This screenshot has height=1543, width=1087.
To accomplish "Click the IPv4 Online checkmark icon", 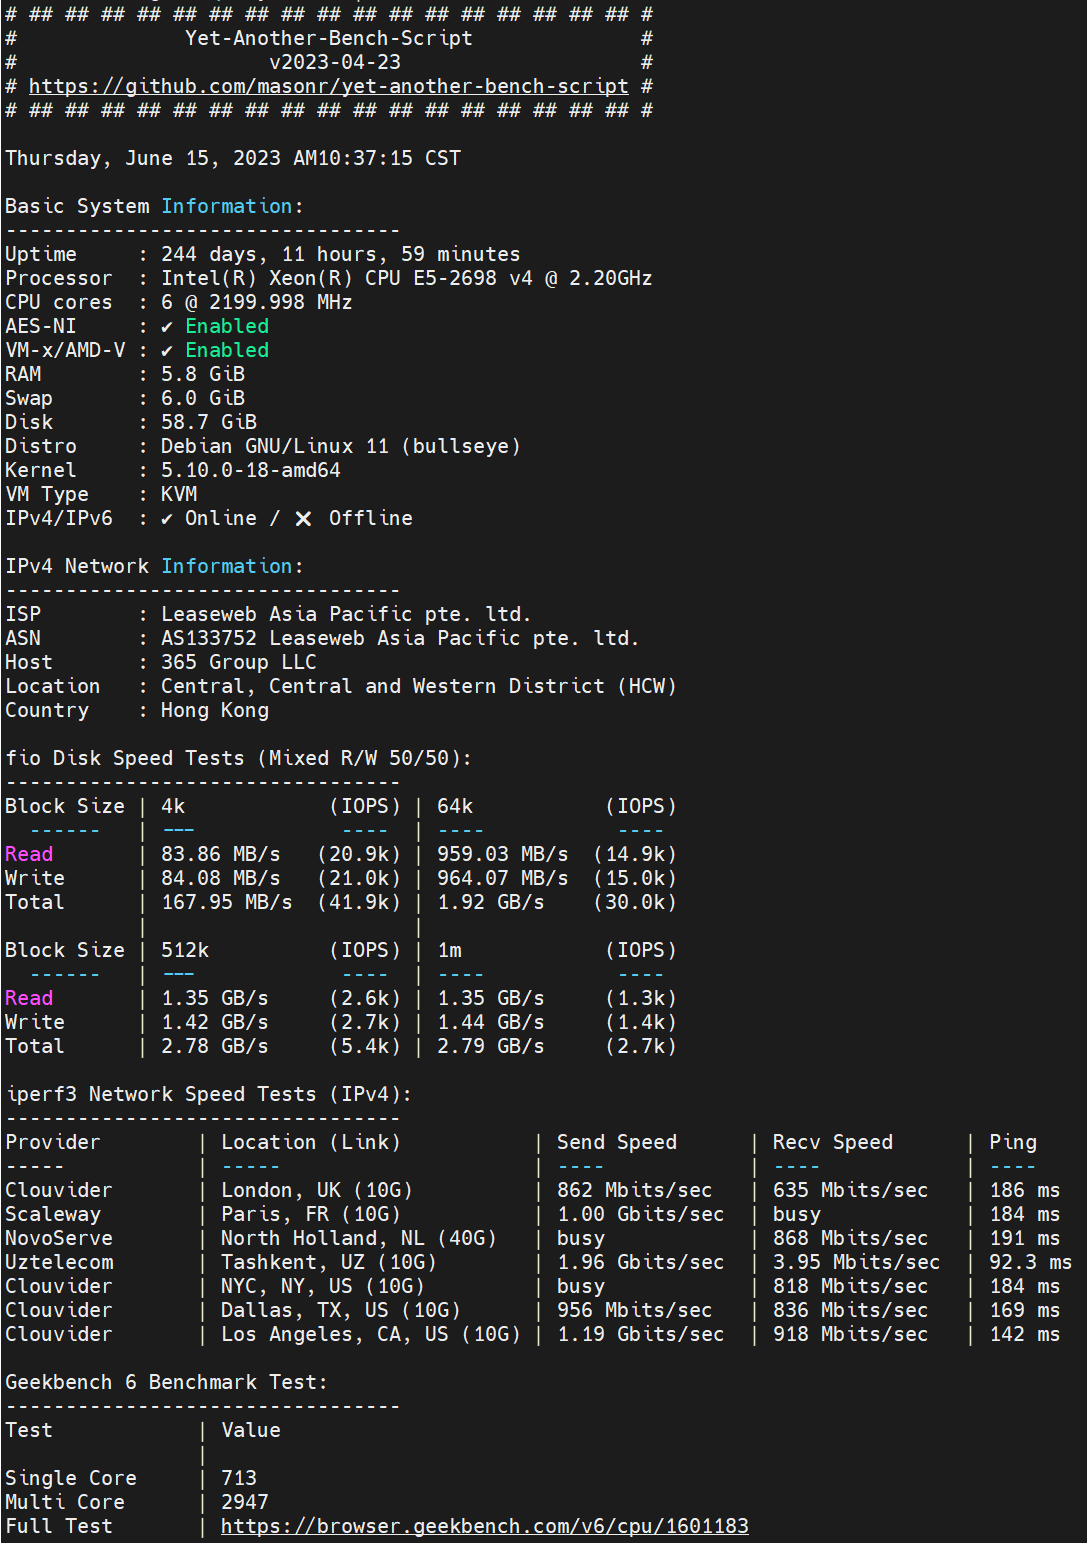I will 167,519.
